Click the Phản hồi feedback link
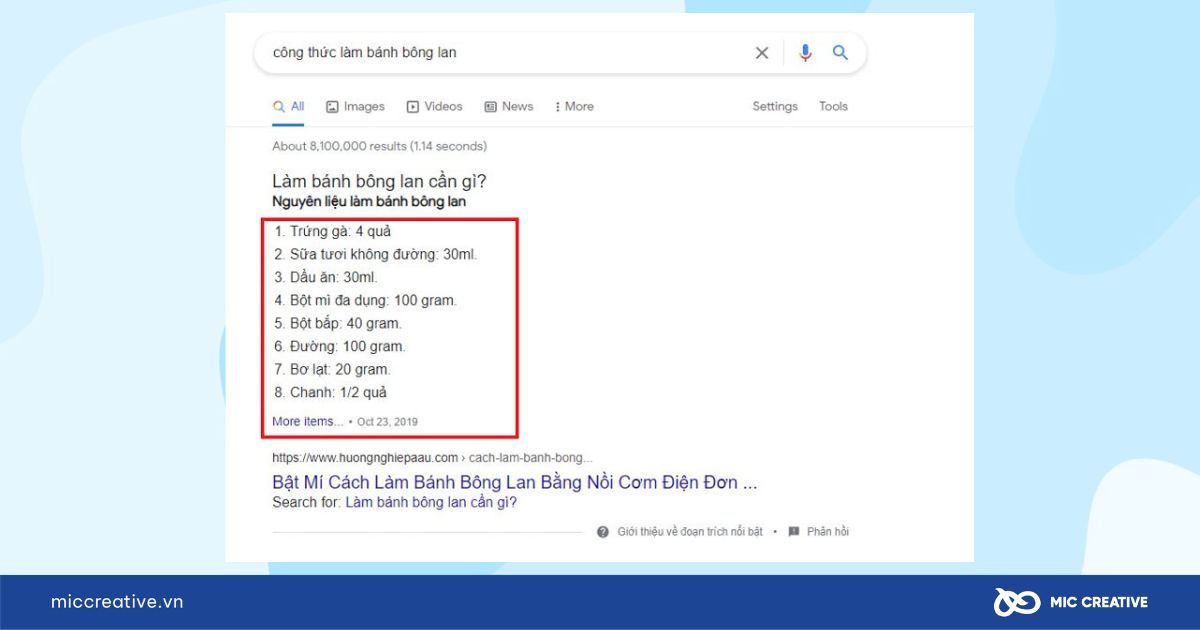 (x=828, y=532)
